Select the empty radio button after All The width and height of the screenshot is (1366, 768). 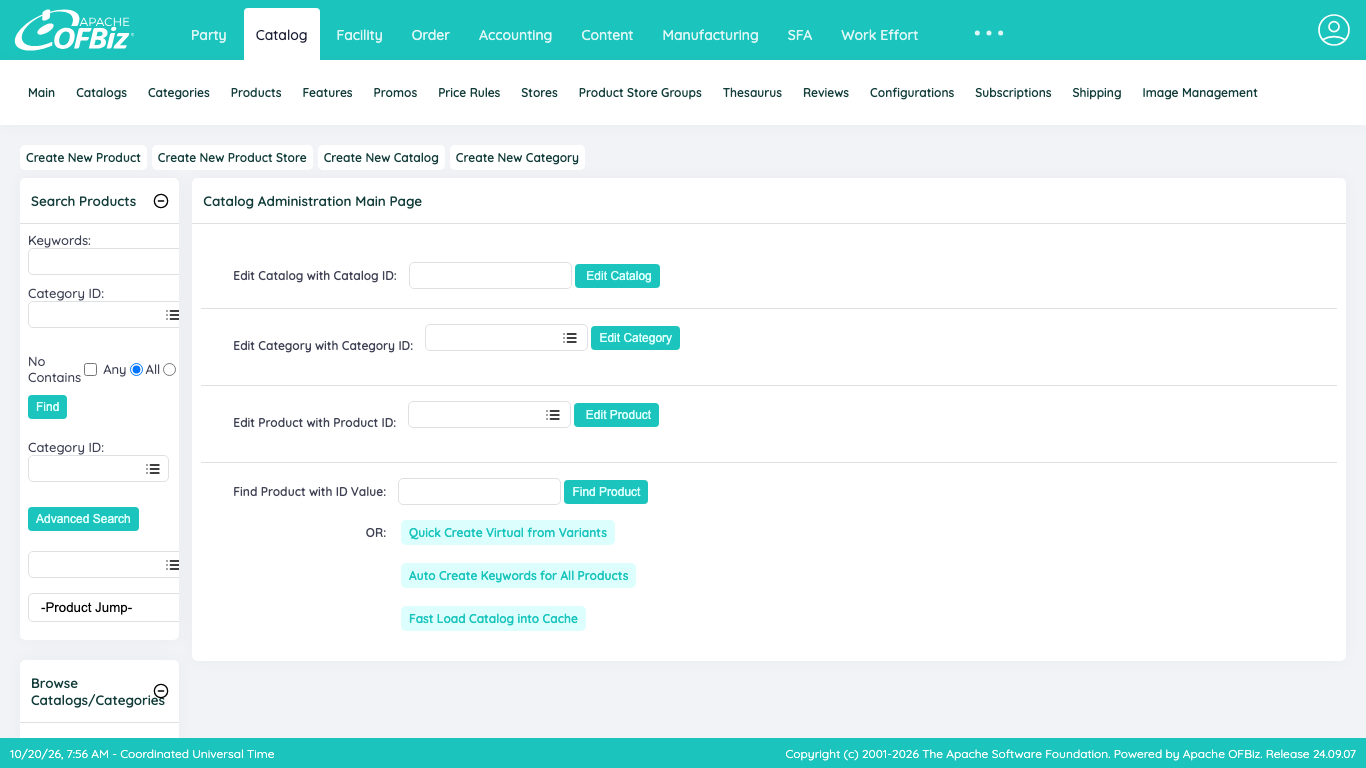pyautogui.click(x=169, y=369)
